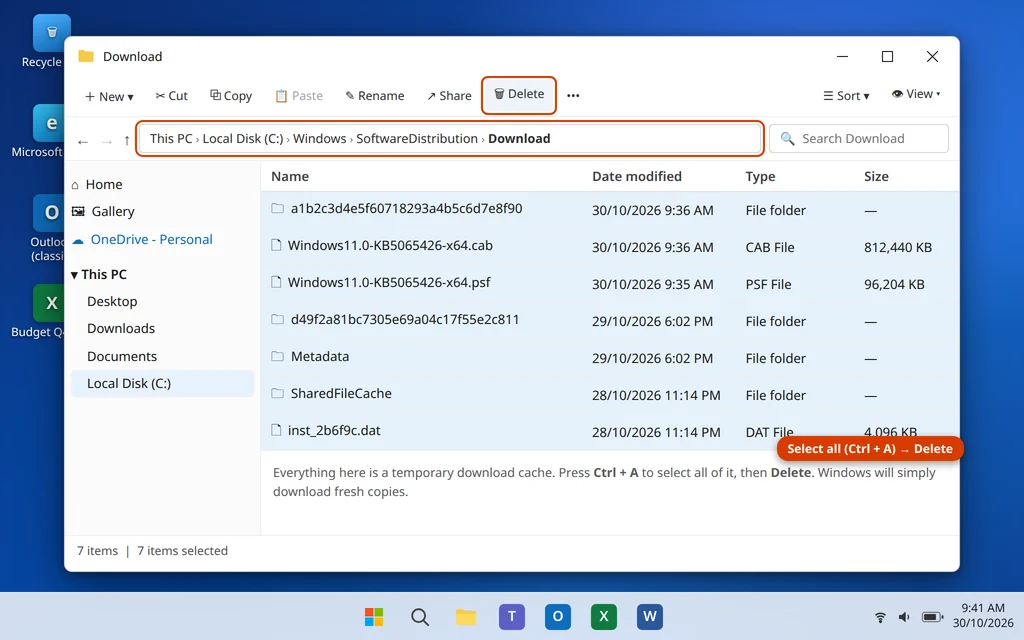Go up one folder level

[127, 140]
